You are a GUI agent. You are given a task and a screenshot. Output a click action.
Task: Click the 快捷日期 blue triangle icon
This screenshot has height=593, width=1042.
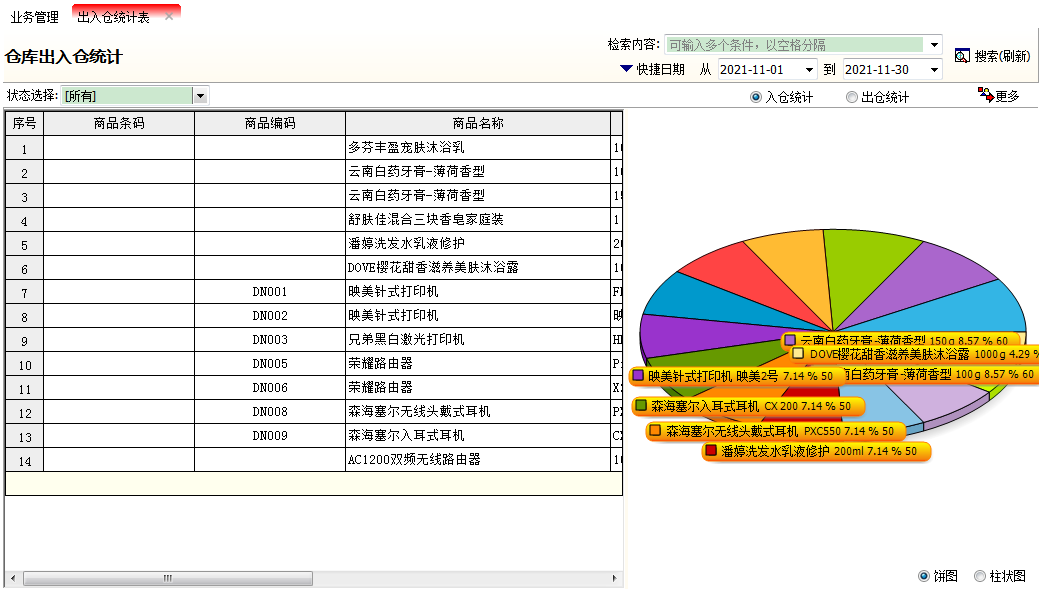(625, 68)
